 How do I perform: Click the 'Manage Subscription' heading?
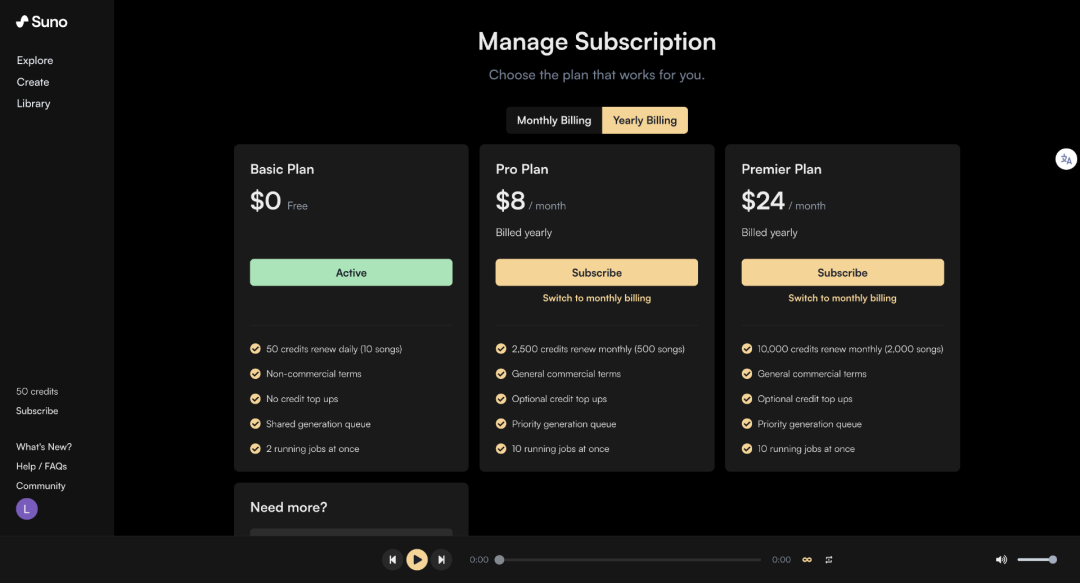[x=596, y=41]
